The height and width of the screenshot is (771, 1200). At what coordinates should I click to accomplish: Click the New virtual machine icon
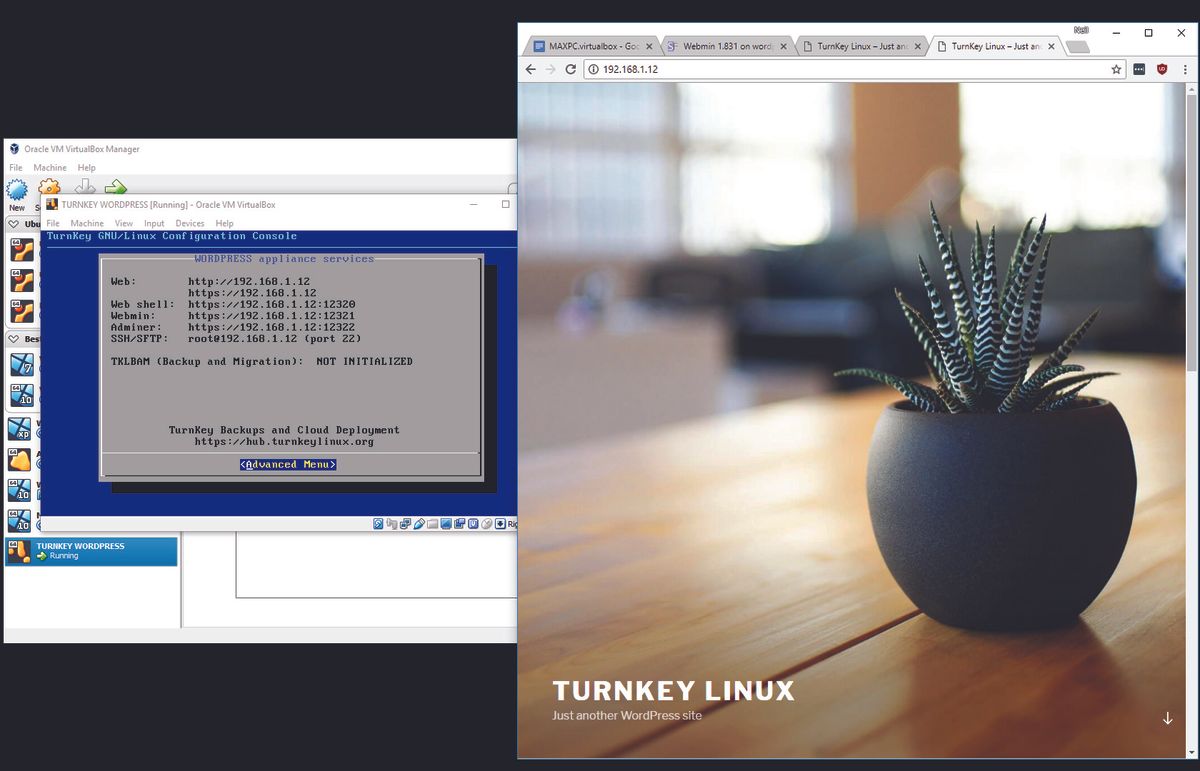[17, 187]
